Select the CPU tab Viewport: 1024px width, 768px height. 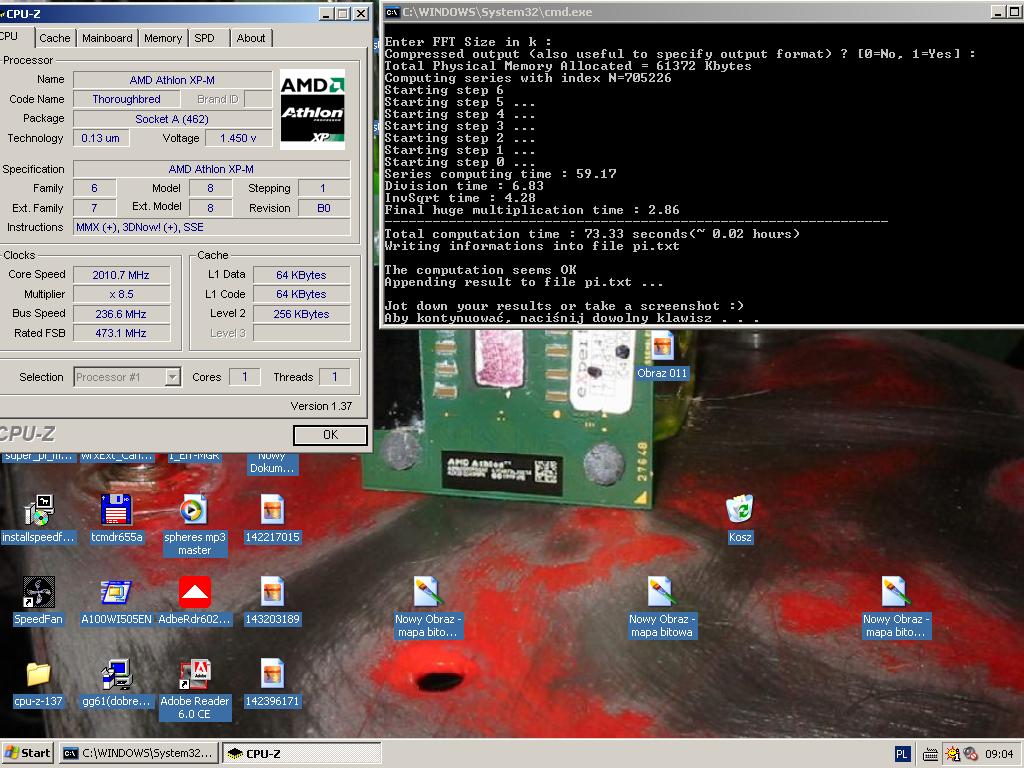pyautogui.click(x=13, y=37)
